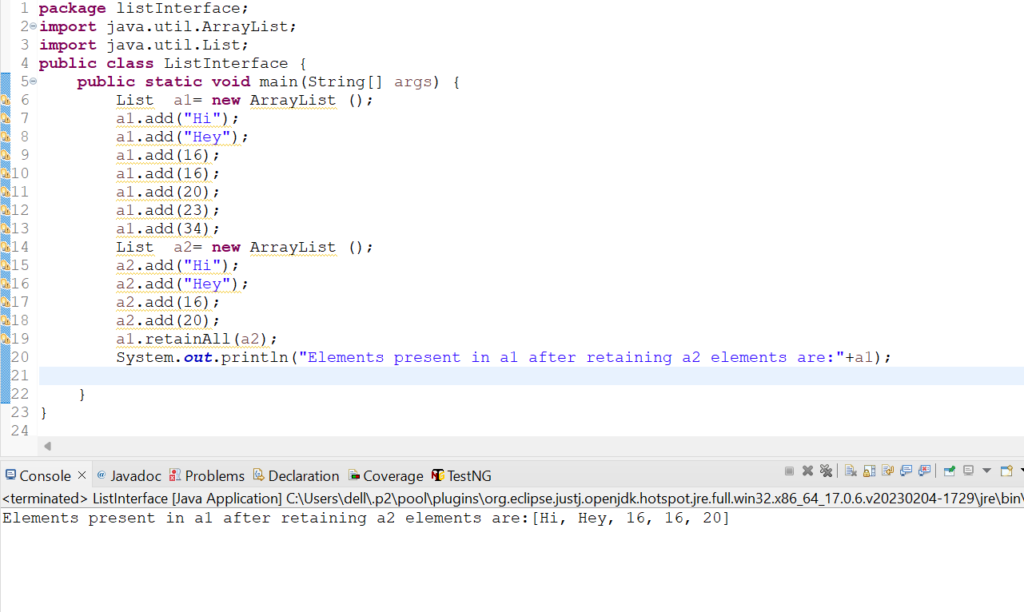The width and height of the screenshot is (1024, 612).
Task: Toggle show console when standard error changes
Action: click(x=924, y=471)
